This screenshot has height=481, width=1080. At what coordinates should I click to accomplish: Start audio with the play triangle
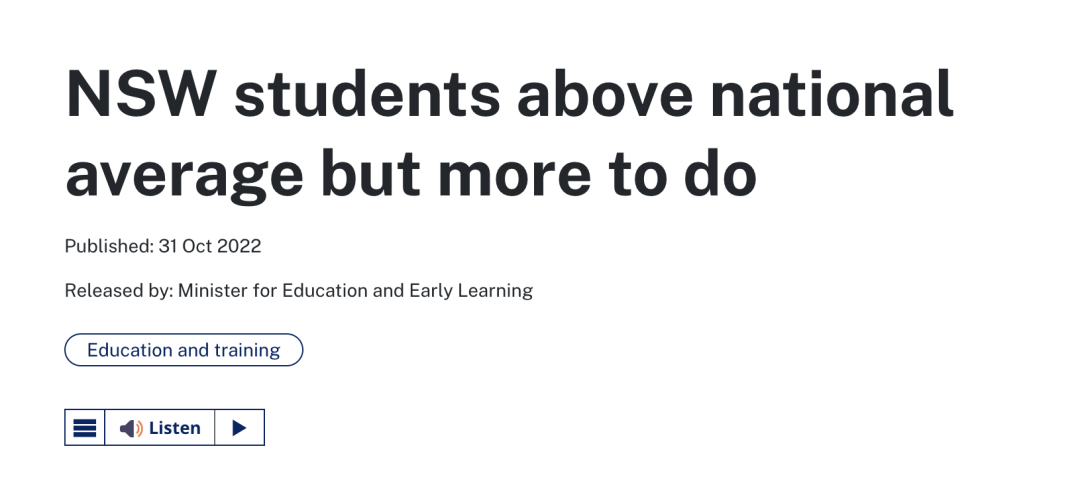pos(239,428)
